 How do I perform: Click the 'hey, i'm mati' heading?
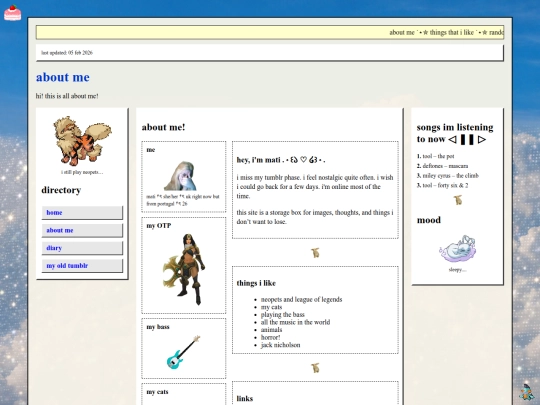click(281, 160)
